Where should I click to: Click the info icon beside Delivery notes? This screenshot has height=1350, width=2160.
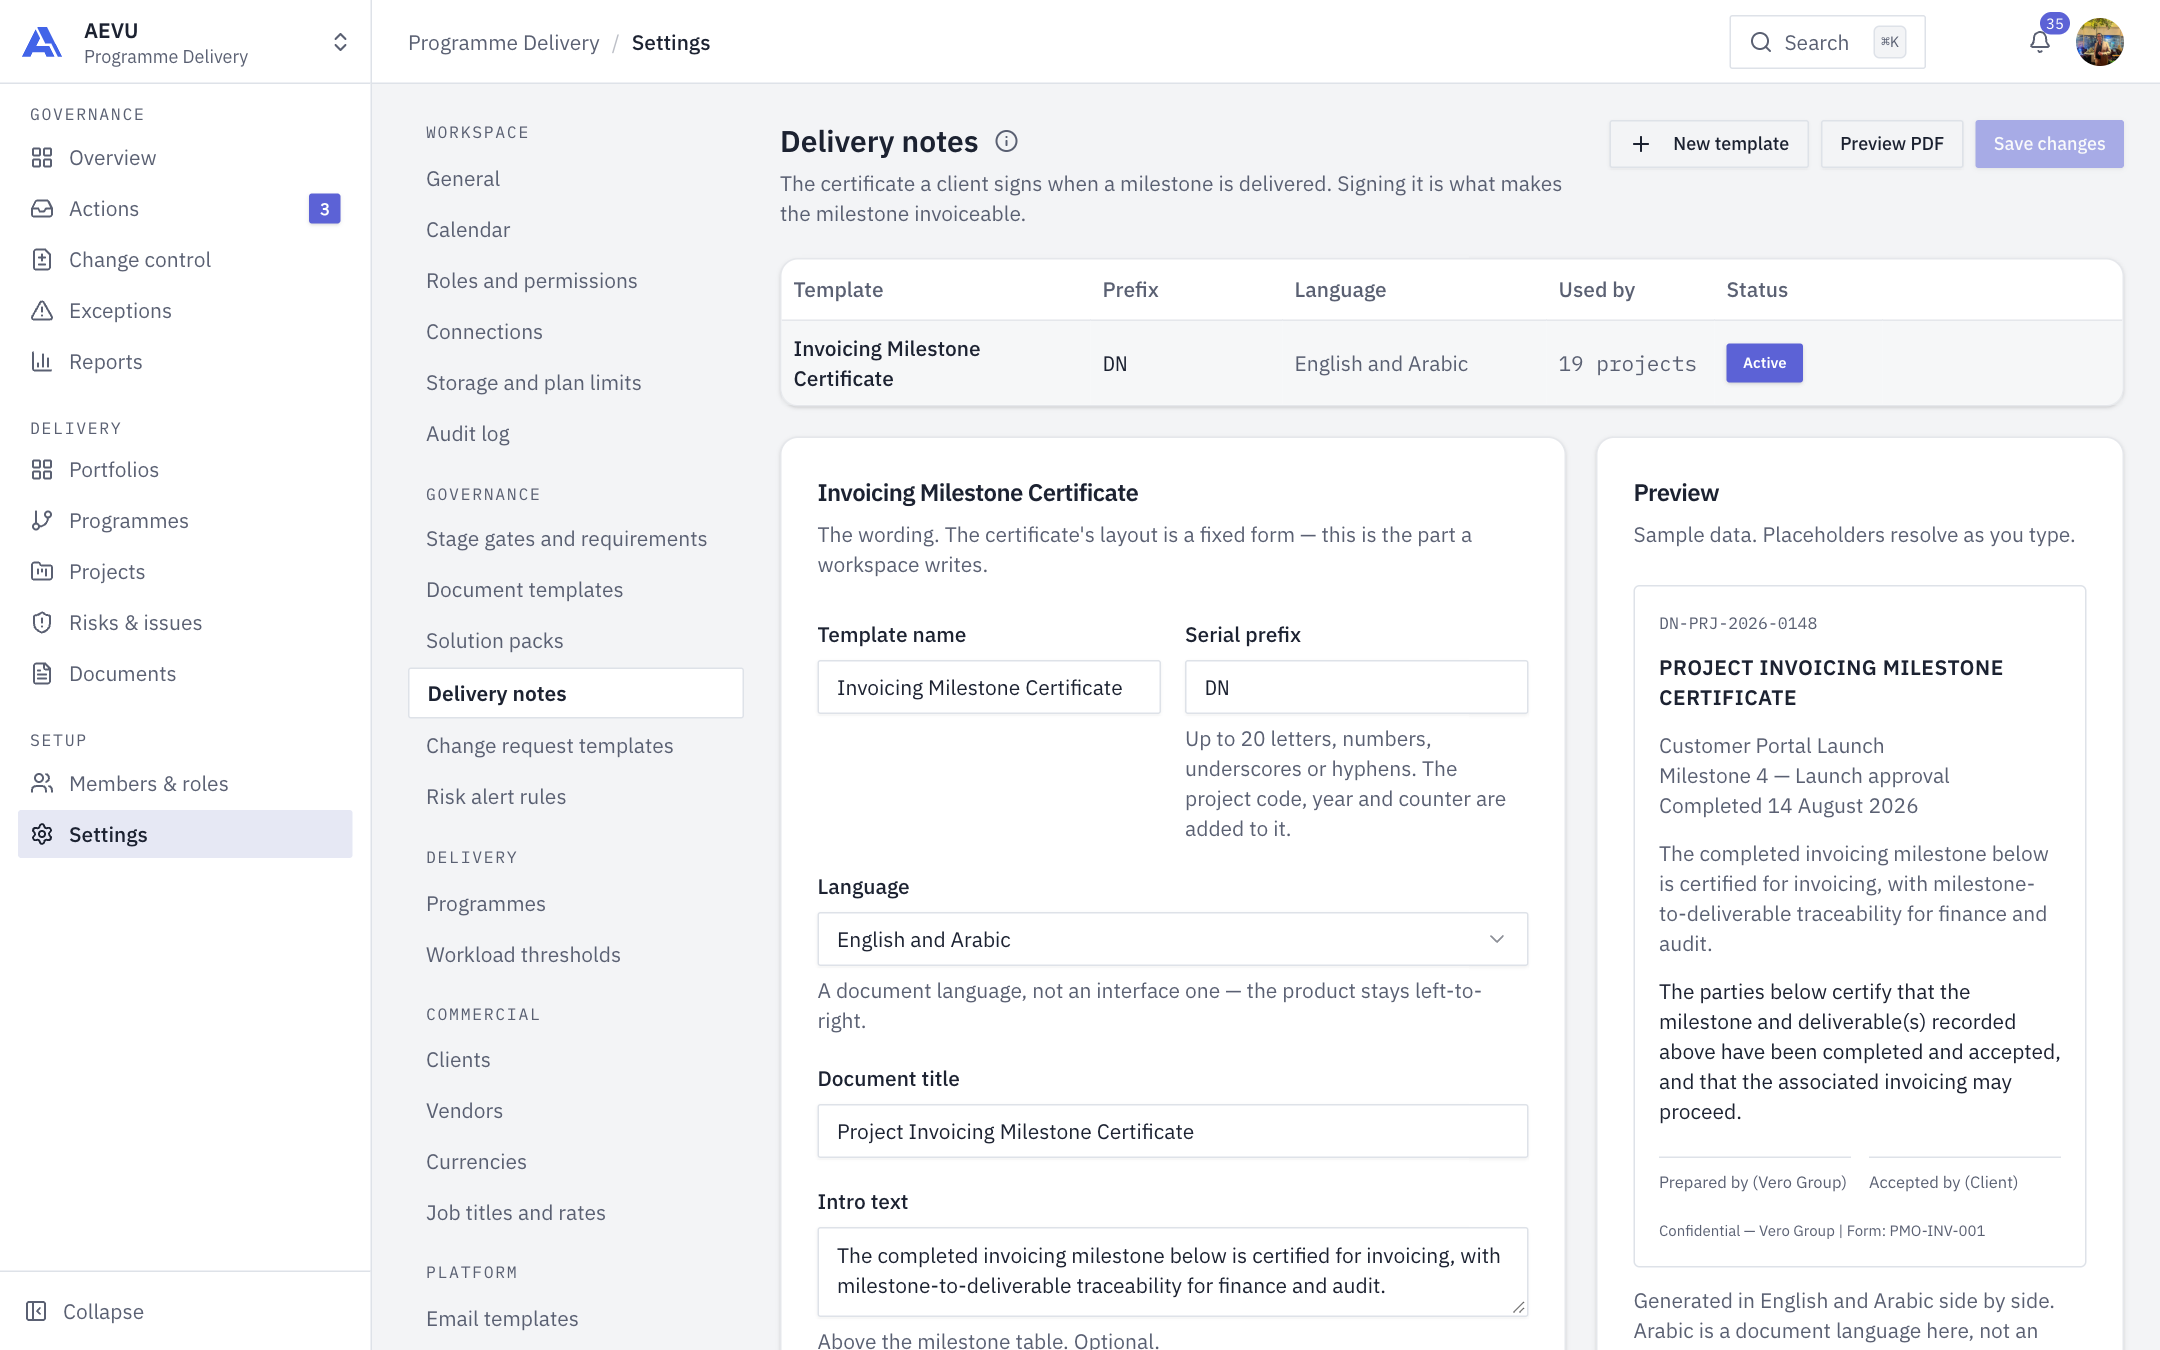tap(1006, 142)
